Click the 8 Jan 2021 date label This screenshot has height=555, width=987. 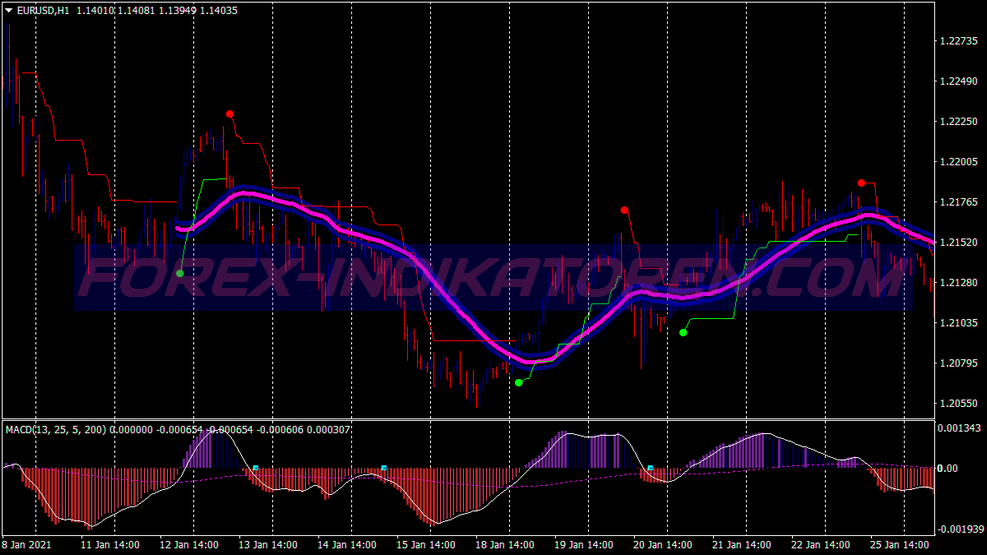pyautogui.click(x=26, y=545)
